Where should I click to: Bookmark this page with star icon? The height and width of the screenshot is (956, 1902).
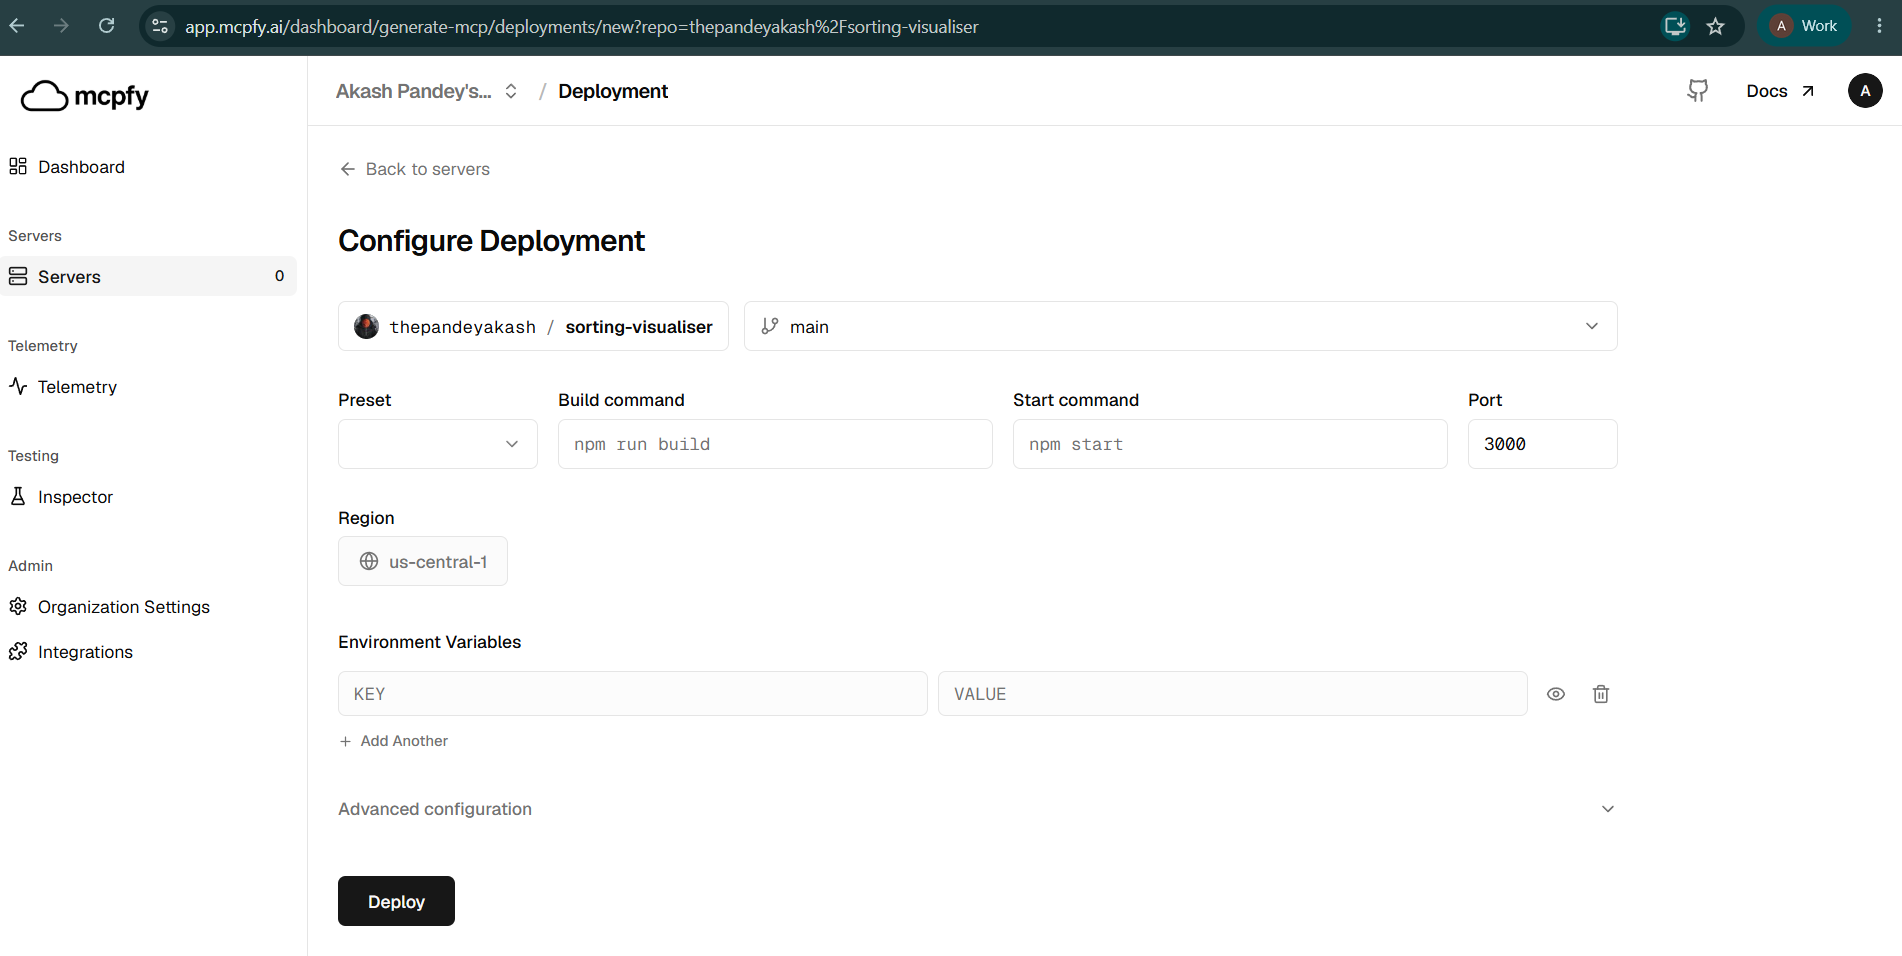pyautogui.click(x=1716, y=26)
